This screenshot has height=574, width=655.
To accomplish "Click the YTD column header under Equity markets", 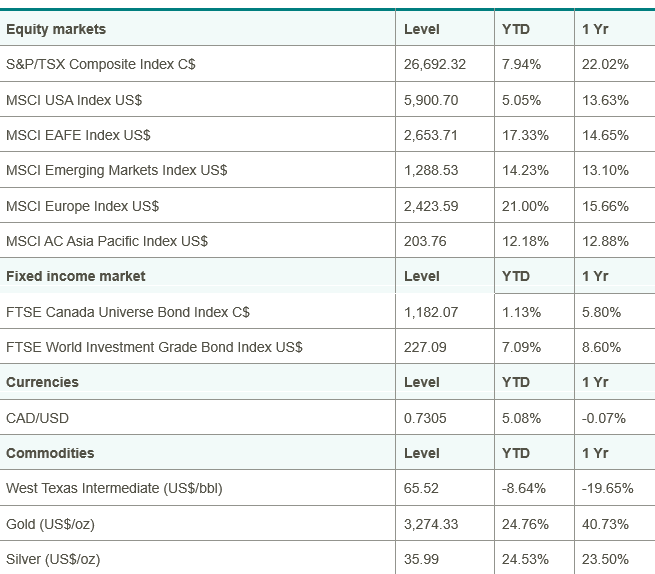I will pyautogui.click(x=516, y=29).
